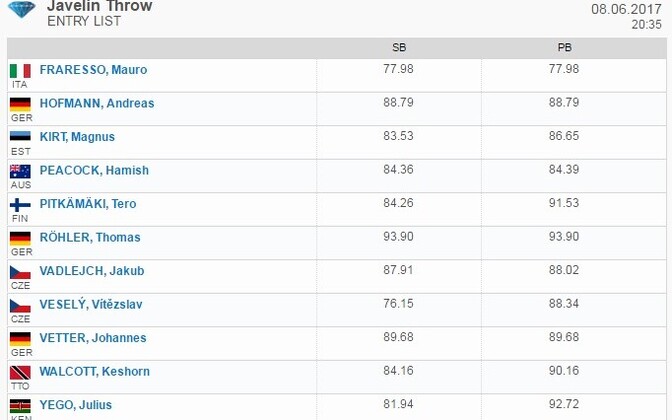672x420 pixels.
Task: Click the Kenyan flag beside YEGO
Action: pyautogui.click(x=20, y=406)
